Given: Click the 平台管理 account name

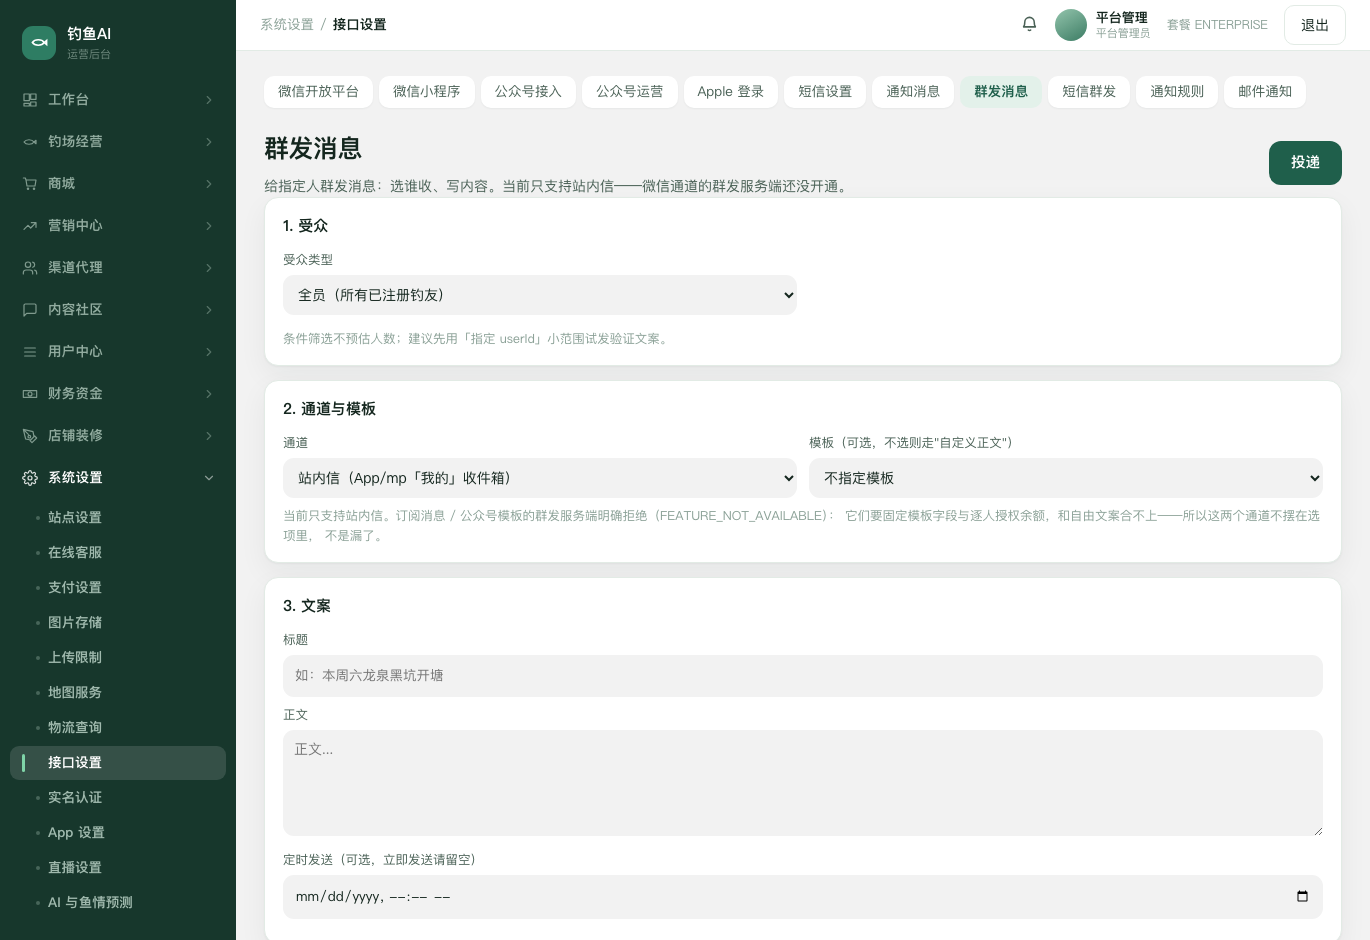Looking at the screenshot, I should point(1121,17).
